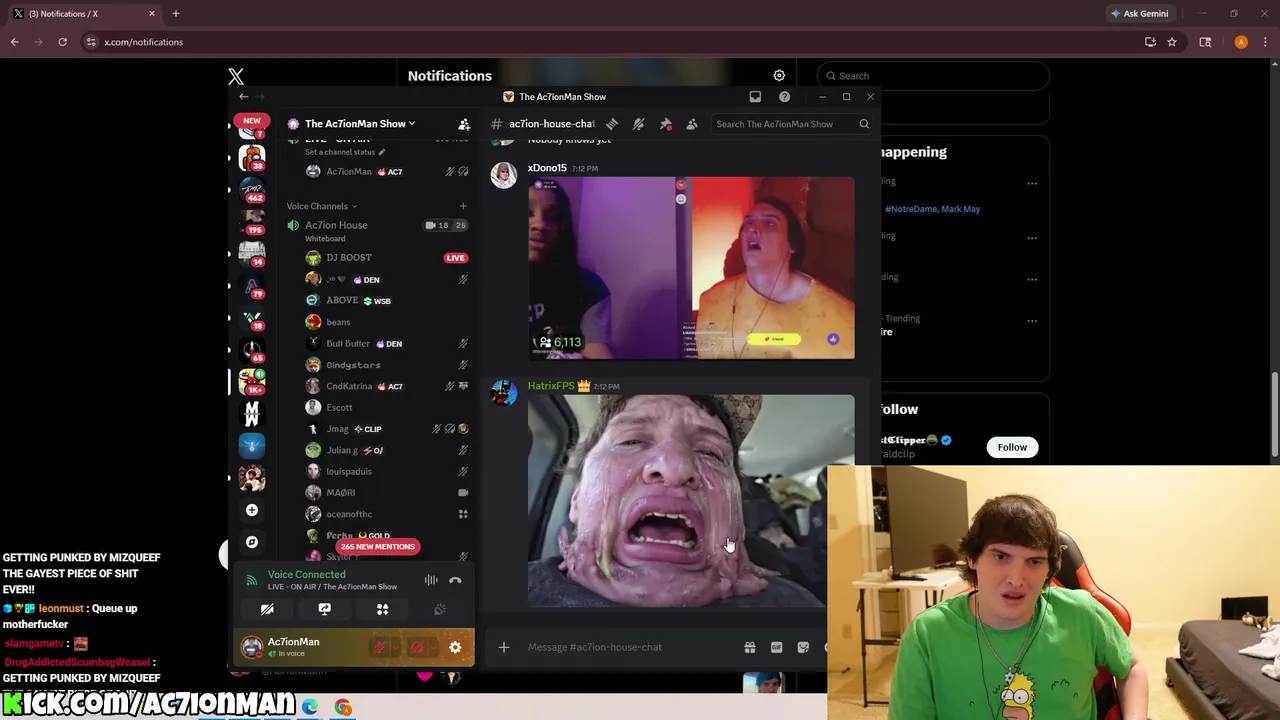Open Discover compass icon in server list
Image resolution: width=1280 pixels, height=720 pixels.
click(x=252, y=542)
